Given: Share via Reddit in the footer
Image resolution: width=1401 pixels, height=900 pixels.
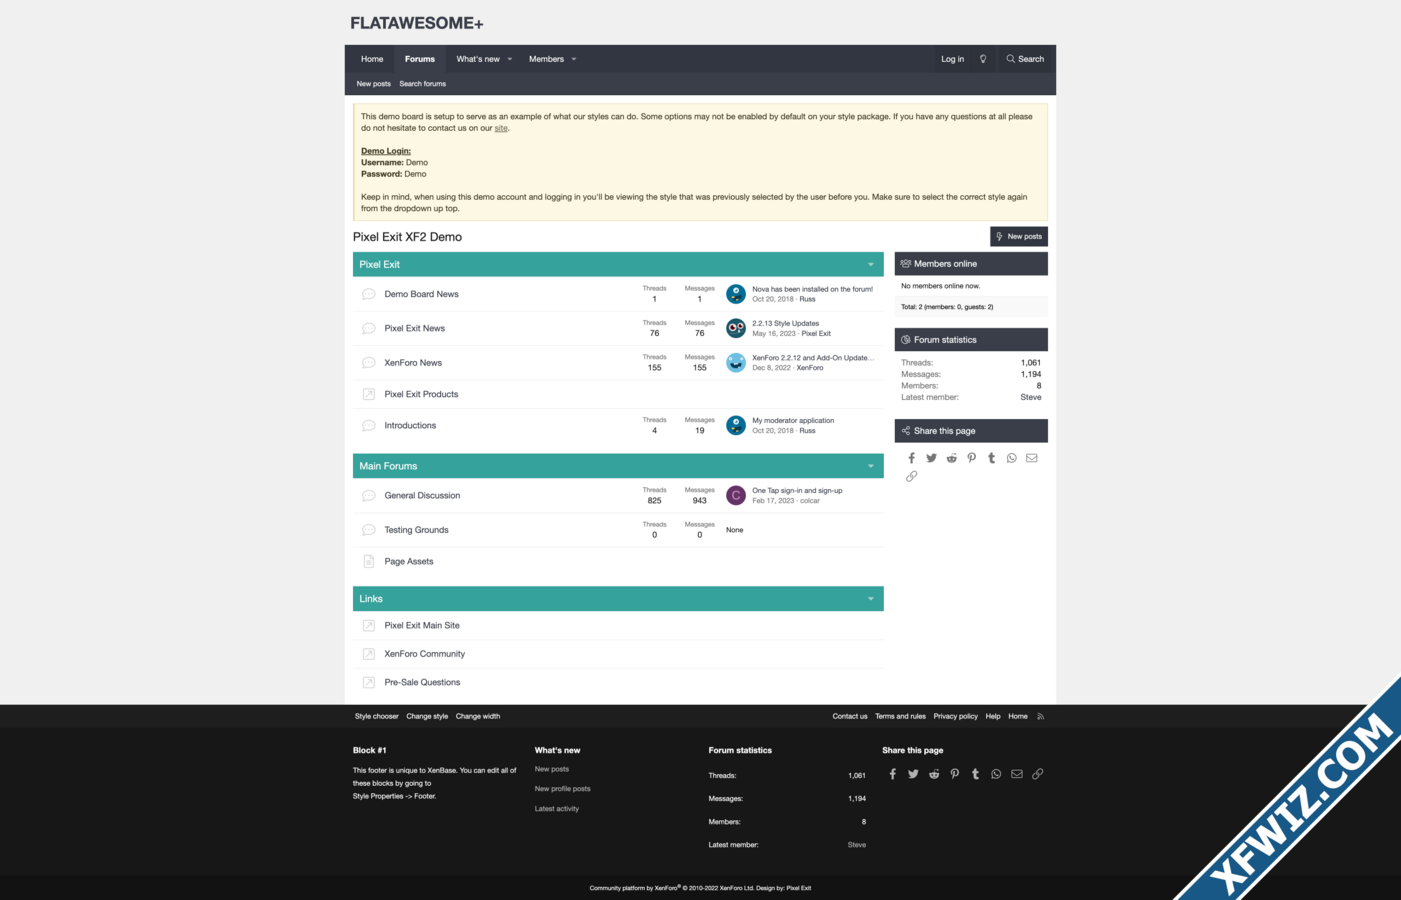Looking at the screenshot, I should tap(934, 774).
